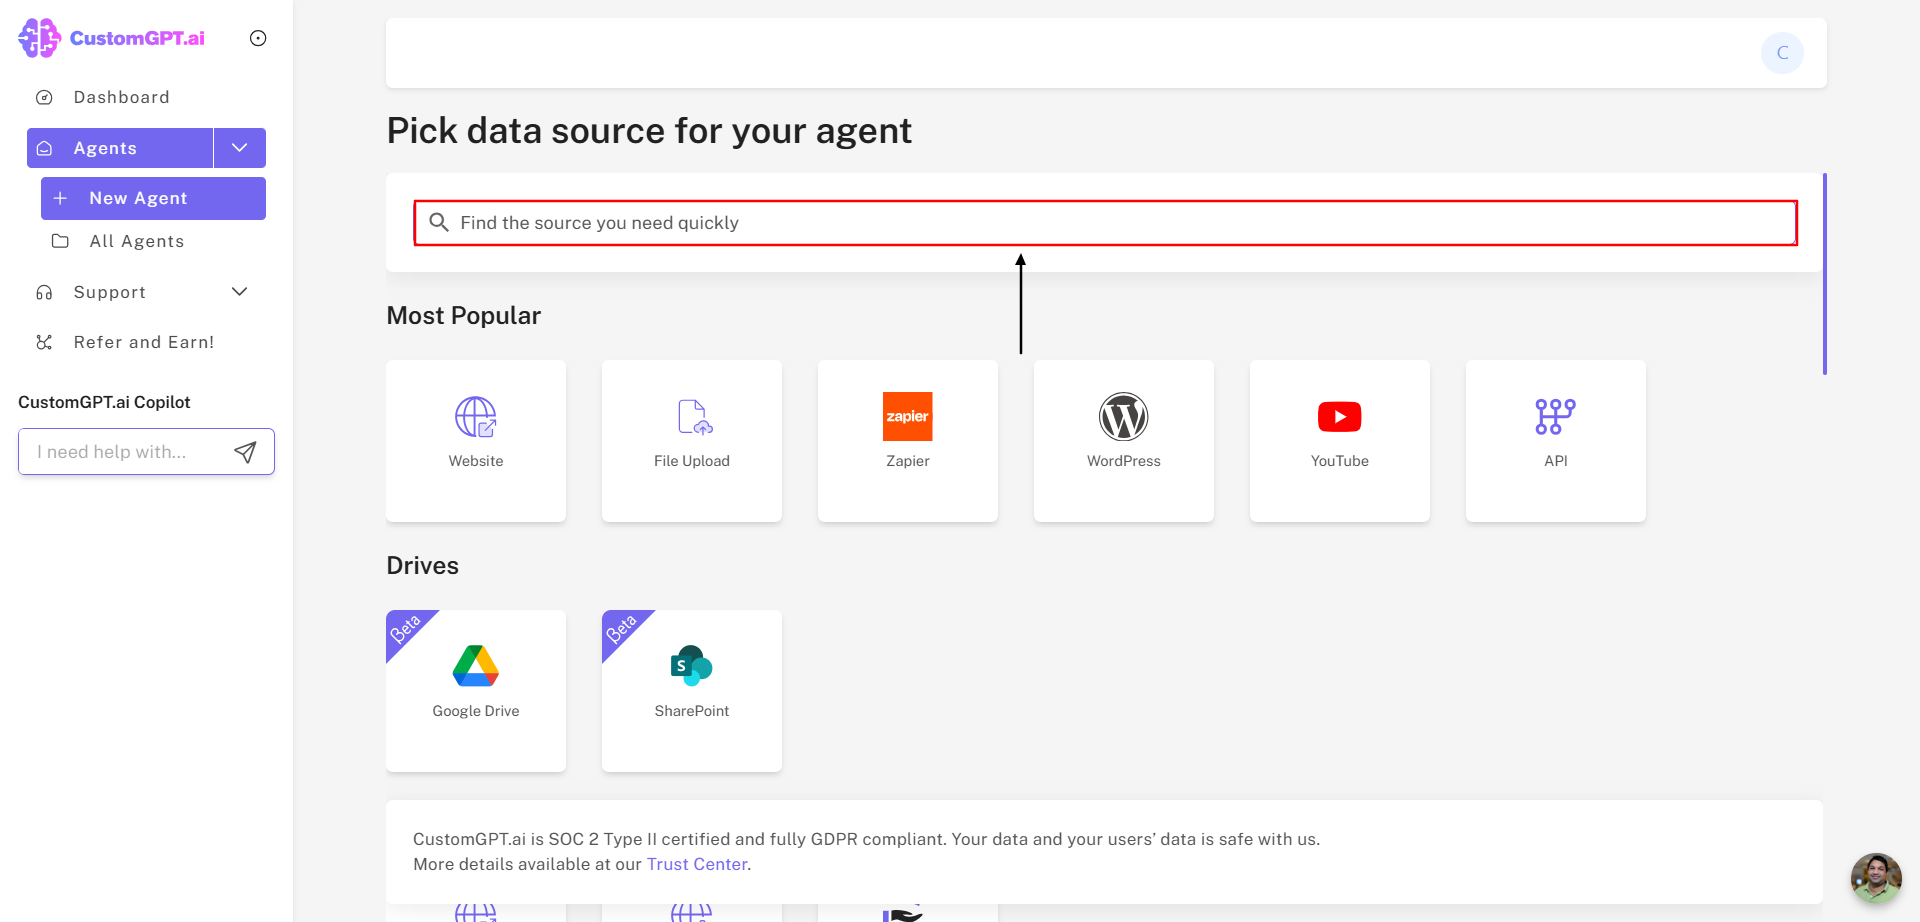This screenshot has width=1920, height=922.
Task: Open the Dashboard menu item
Action: [121, 97]
